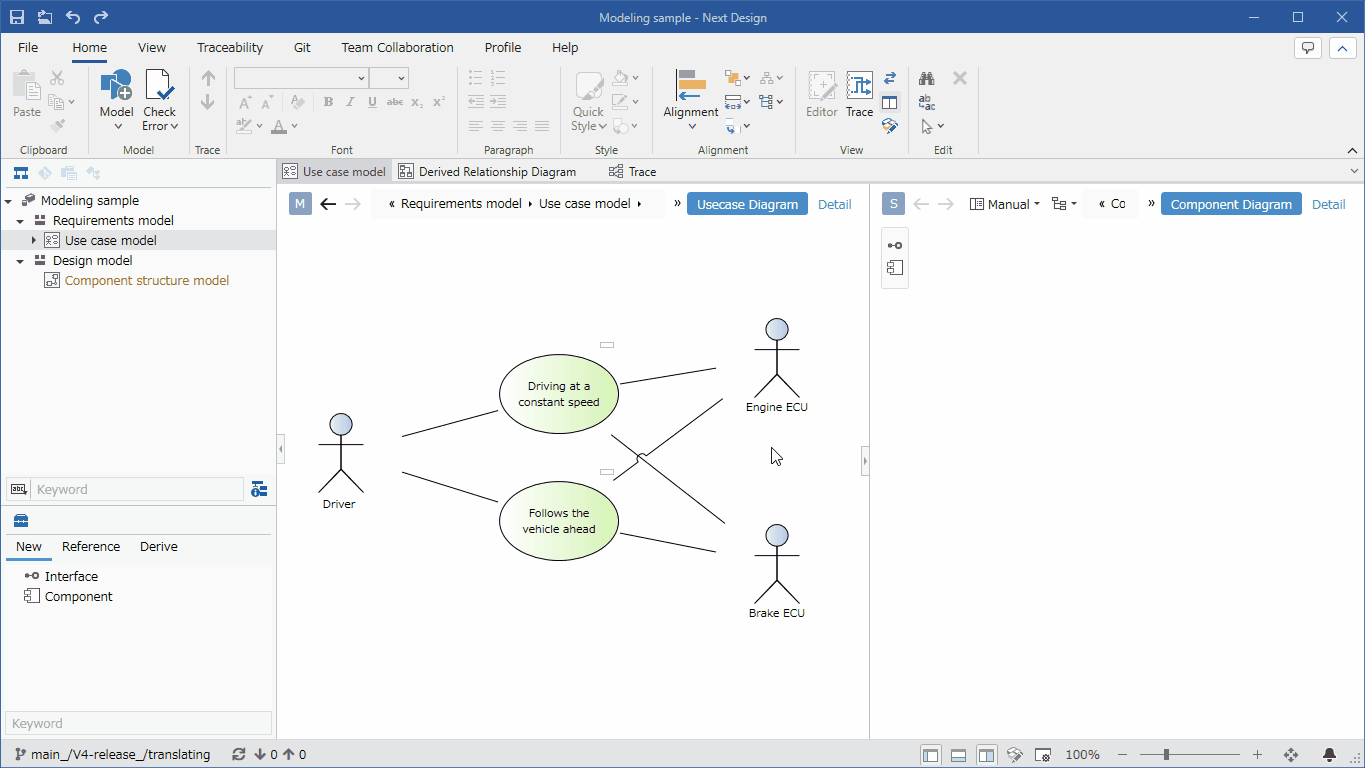Click the feedback speech bubble icon

click(x=1308, y=48)
